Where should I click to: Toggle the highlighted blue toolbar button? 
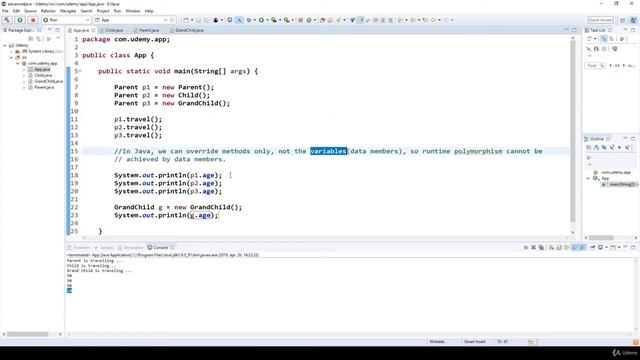(x=239, y=20)
